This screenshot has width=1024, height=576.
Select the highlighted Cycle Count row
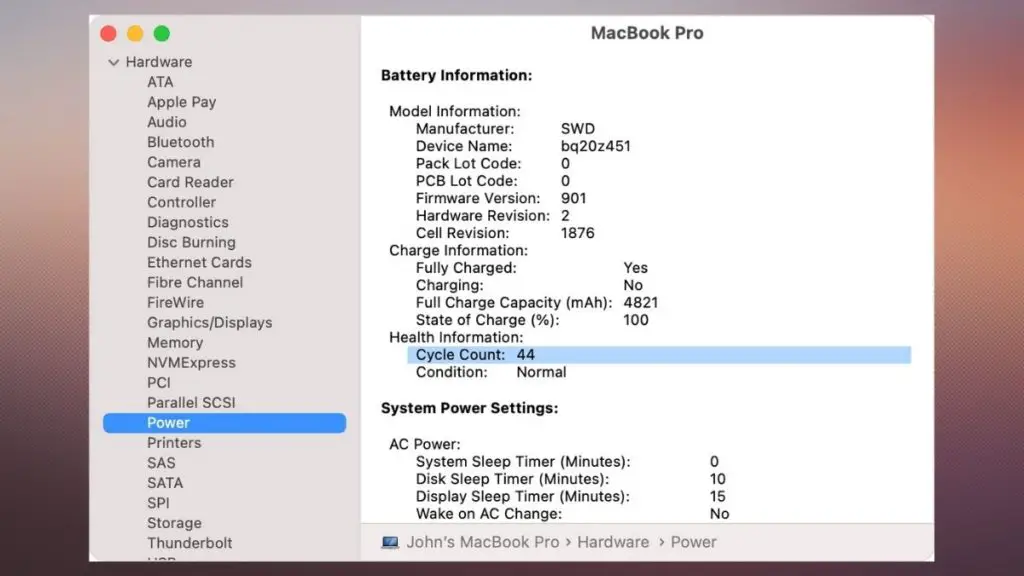[x=659, y=355]
